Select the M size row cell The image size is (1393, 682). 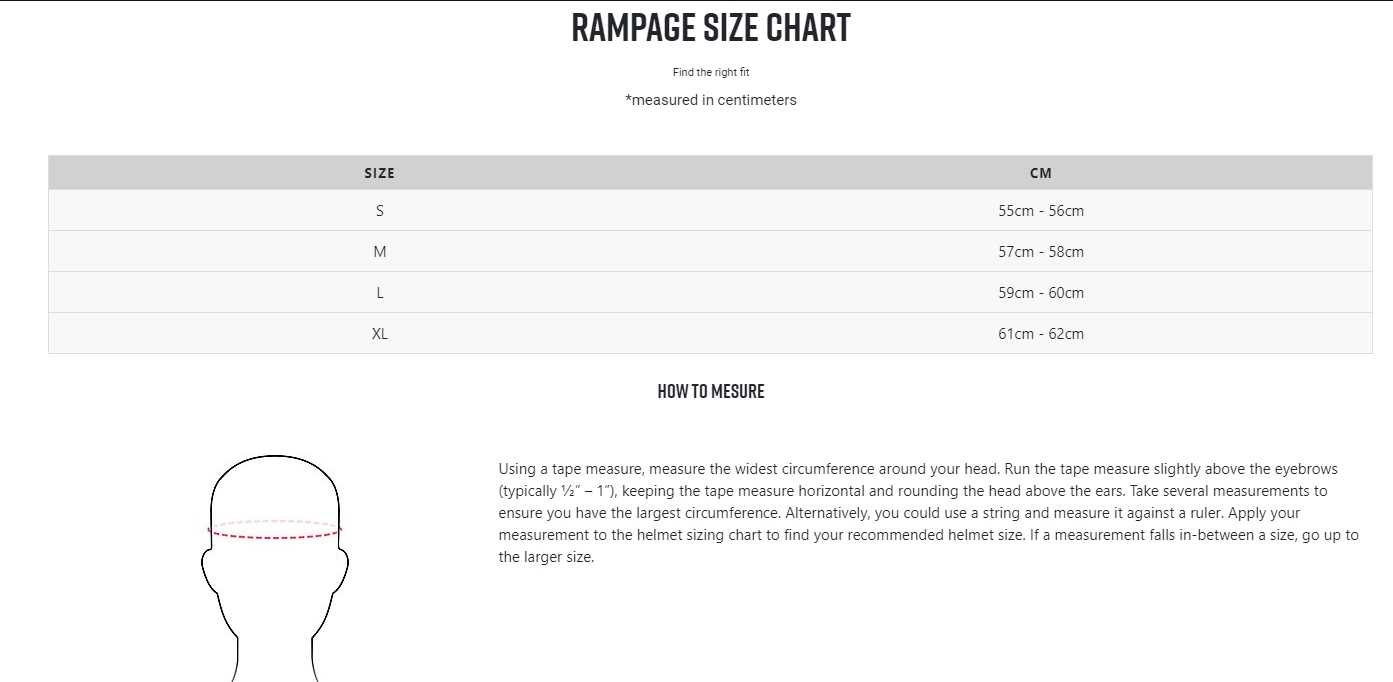point(380,252)
